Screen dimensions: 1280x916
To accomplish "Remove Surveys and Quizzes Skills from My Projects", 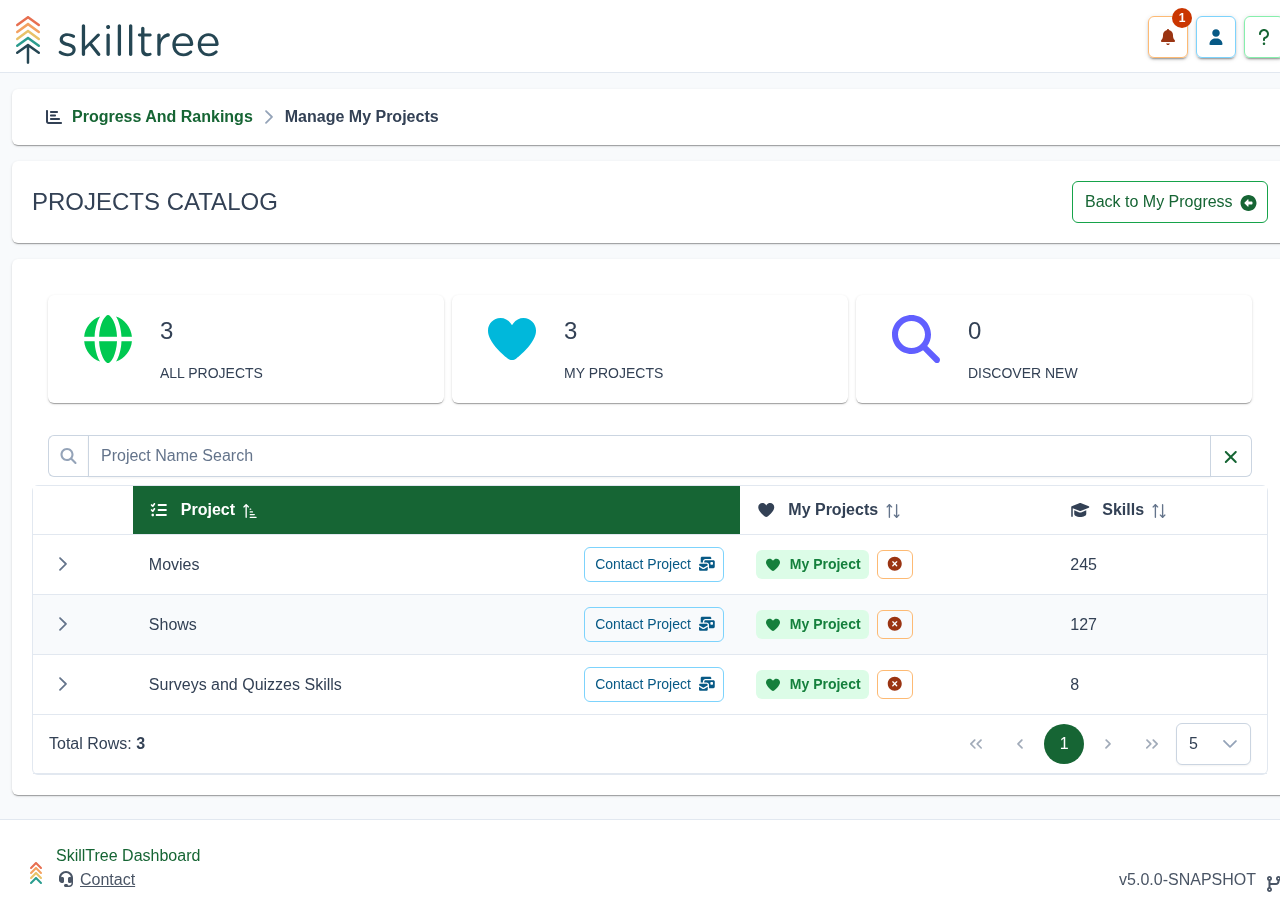I will click(894, 684).
